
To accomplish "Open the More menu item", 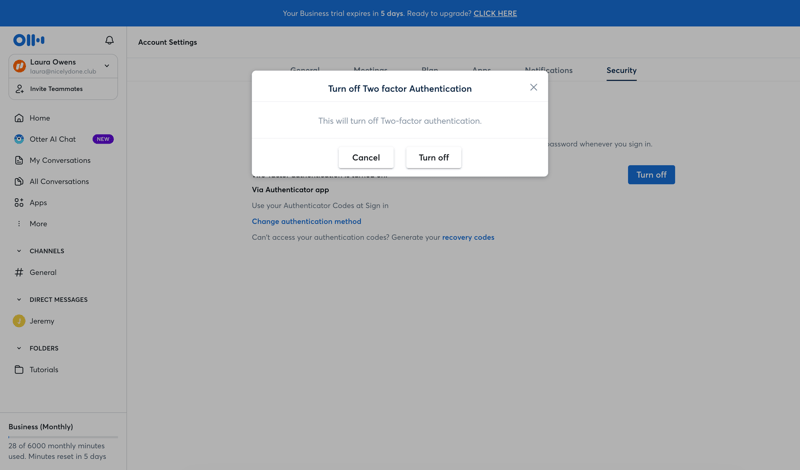I will [x=38, y=224].
